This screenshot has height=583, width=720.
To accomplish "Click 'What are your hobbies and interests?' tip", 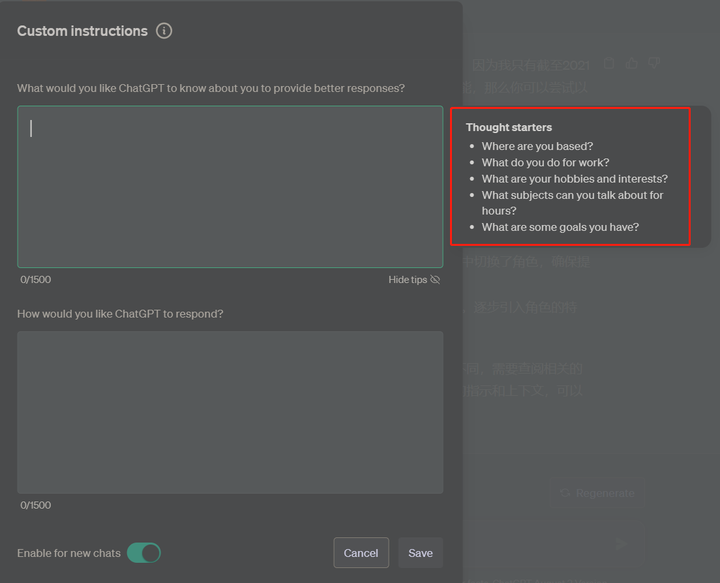I will pyautogui.click(x=574, y=179).
